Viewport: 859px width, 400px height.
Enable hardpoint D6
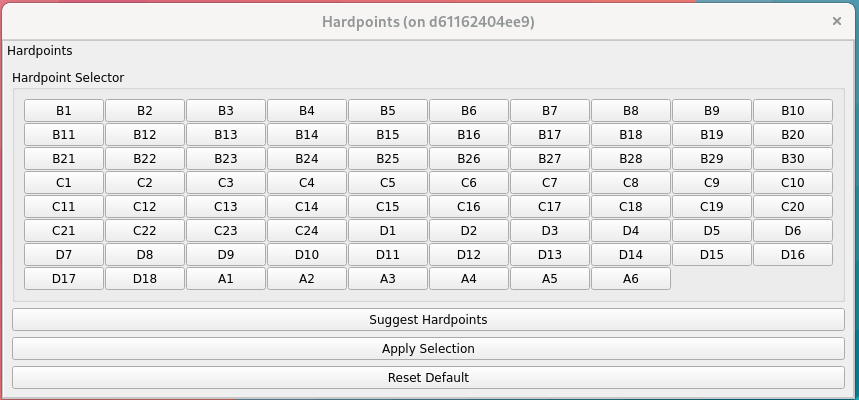pos(792,231)
